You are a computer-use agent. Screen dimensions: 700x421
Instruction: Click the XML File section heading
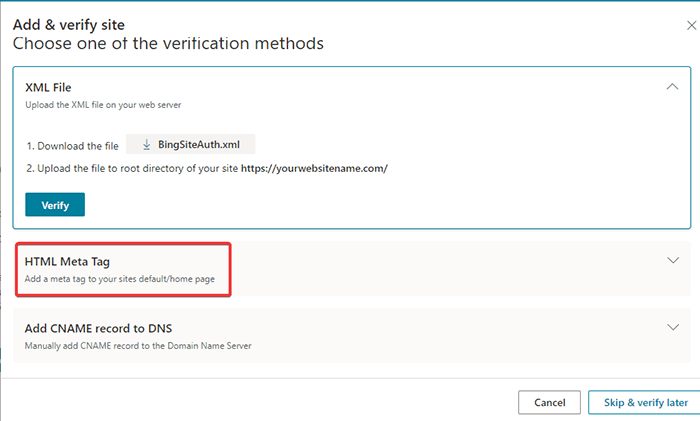pos(48,87)
